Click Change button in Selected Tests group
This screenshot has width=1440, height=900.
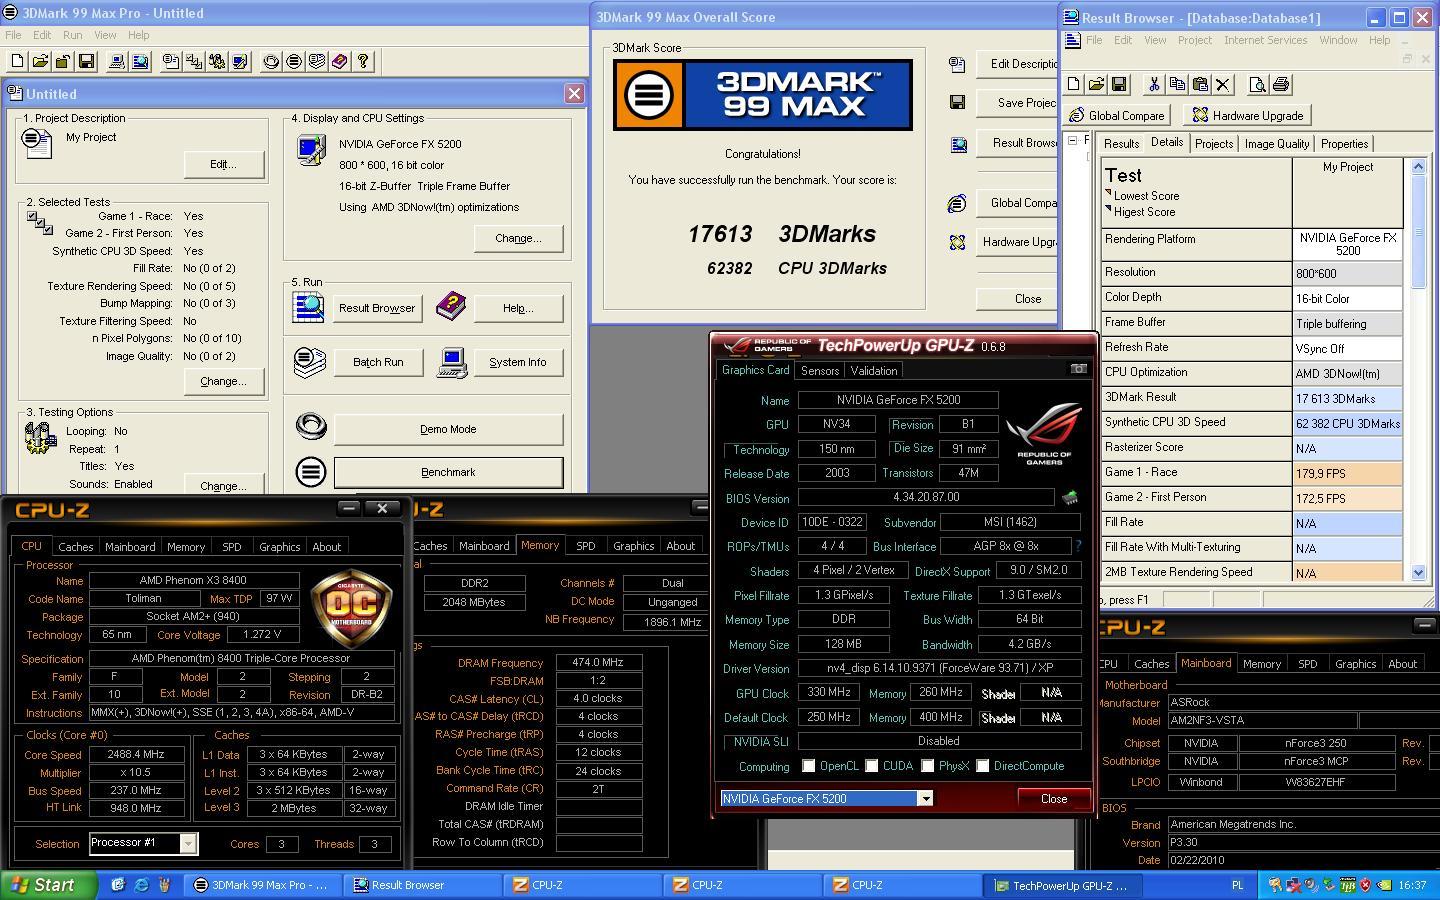(223, 381)
